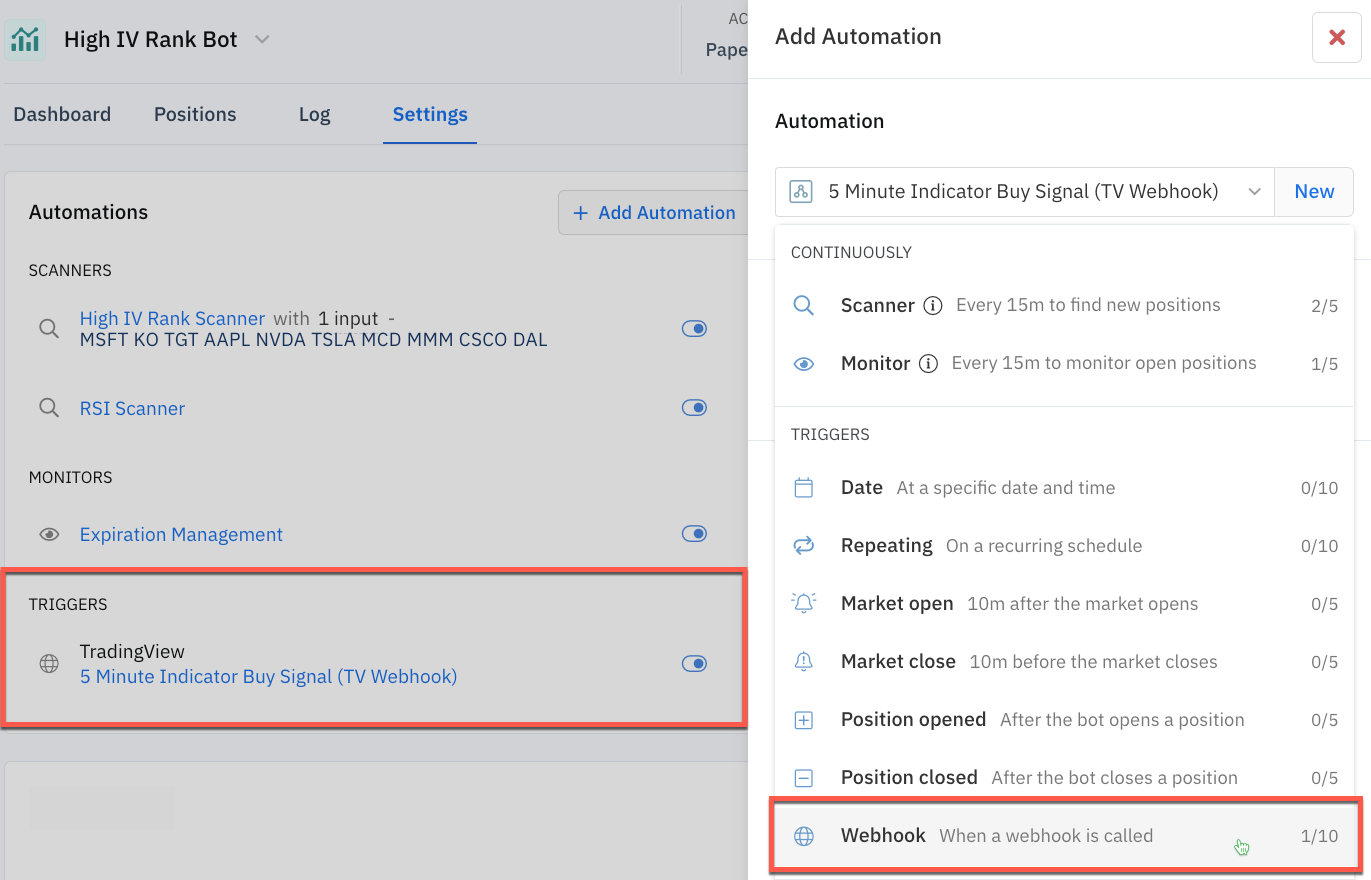Open the Expiration Management link
The image size is (1371, 880).
tap(181, 535)
